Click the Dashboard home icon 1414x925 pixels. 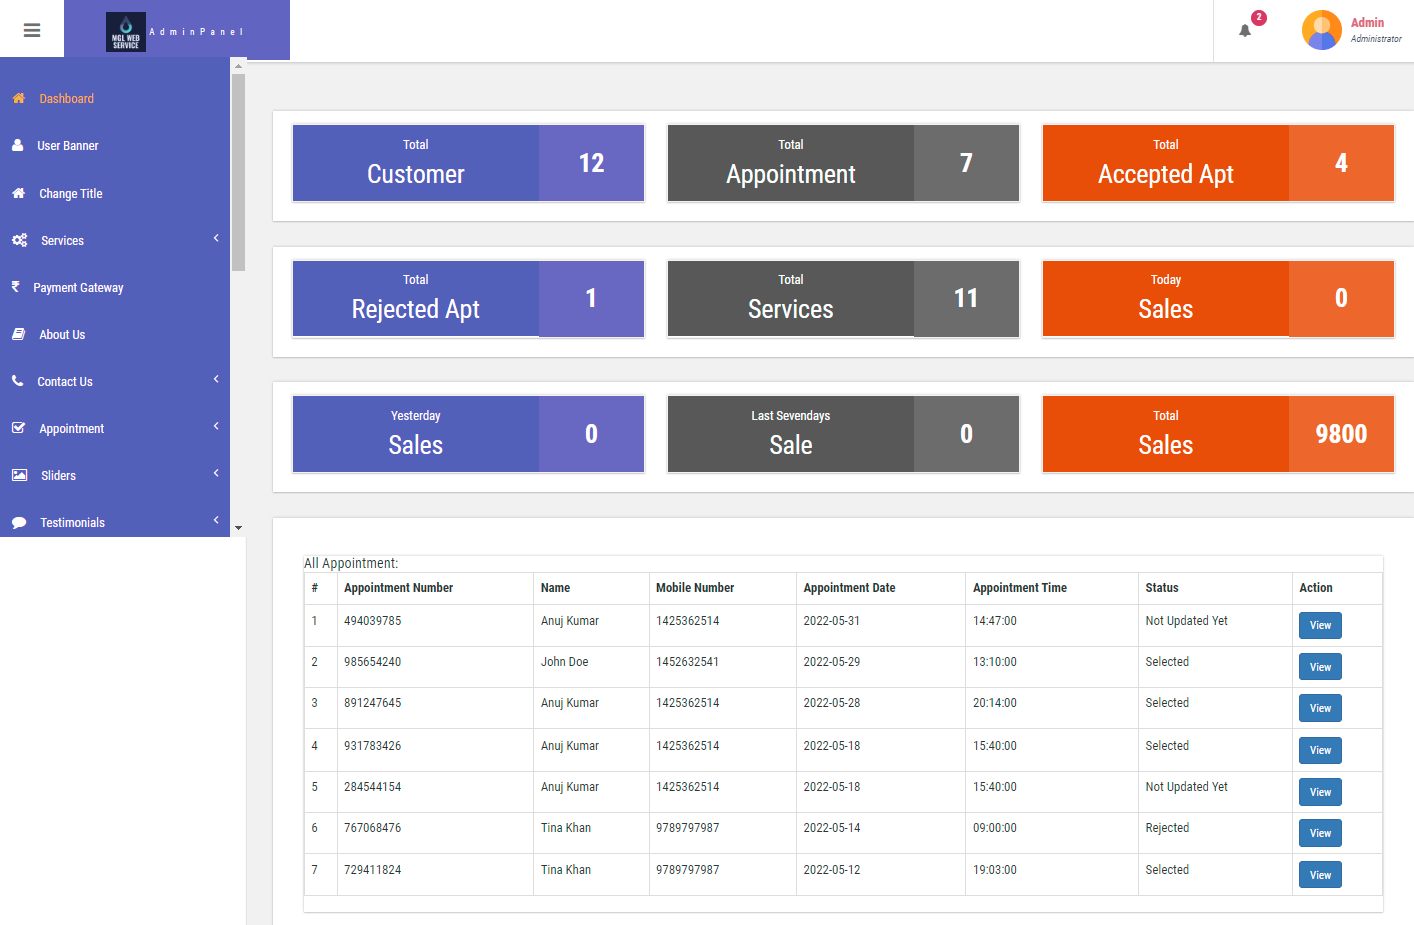(x=18, y=98)
